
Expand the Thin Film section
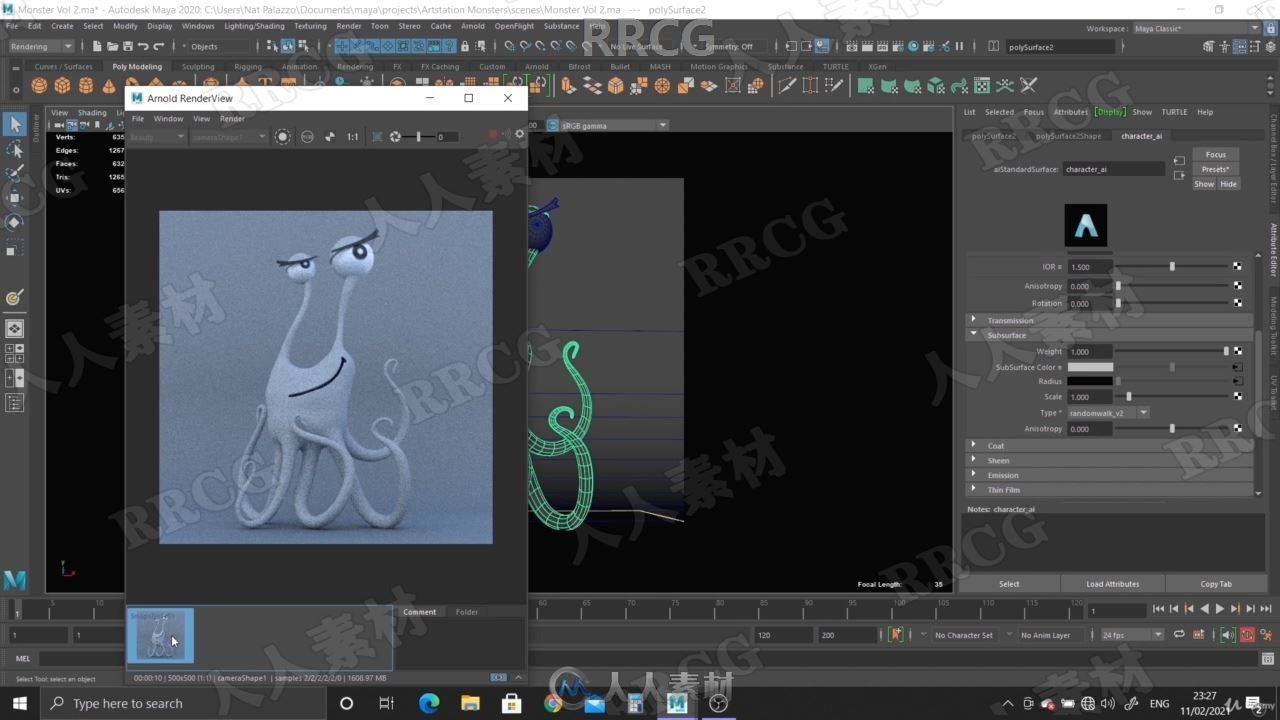[1109, 489]
